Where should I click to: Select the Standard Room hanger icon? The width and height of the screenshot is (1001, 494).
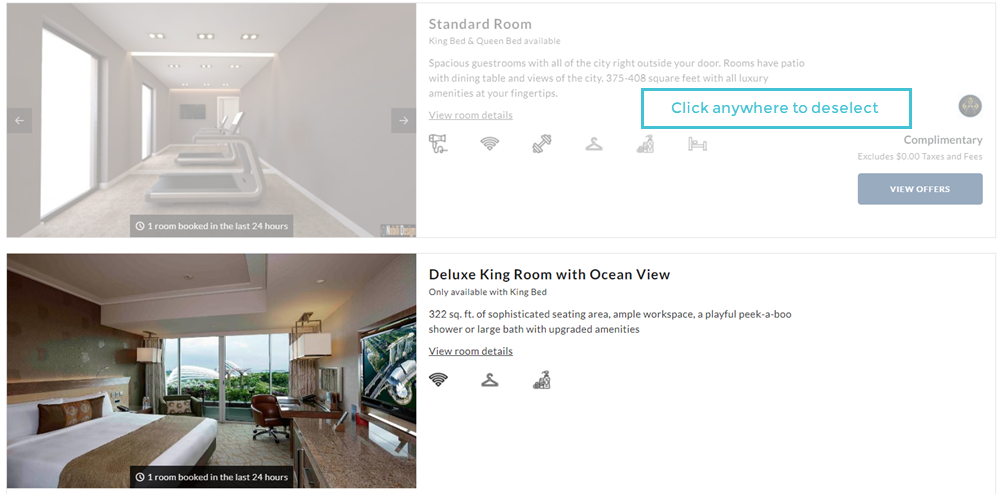[594, 144]
